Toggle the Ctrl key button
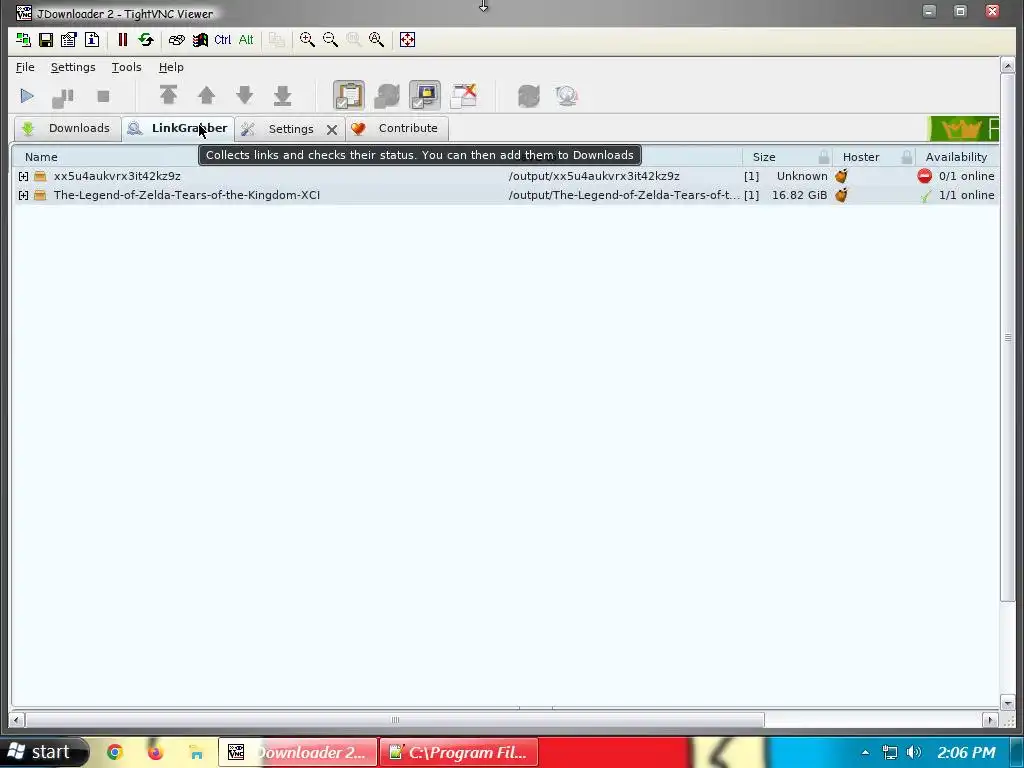Viewport: 1024px width, 768px height. click(223, 40)
